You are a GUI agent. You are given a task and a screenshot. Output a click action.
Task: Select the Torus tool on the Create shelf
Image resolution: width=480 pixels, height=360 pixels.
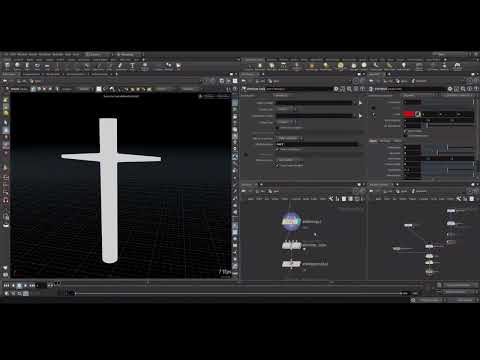point(37,66)
